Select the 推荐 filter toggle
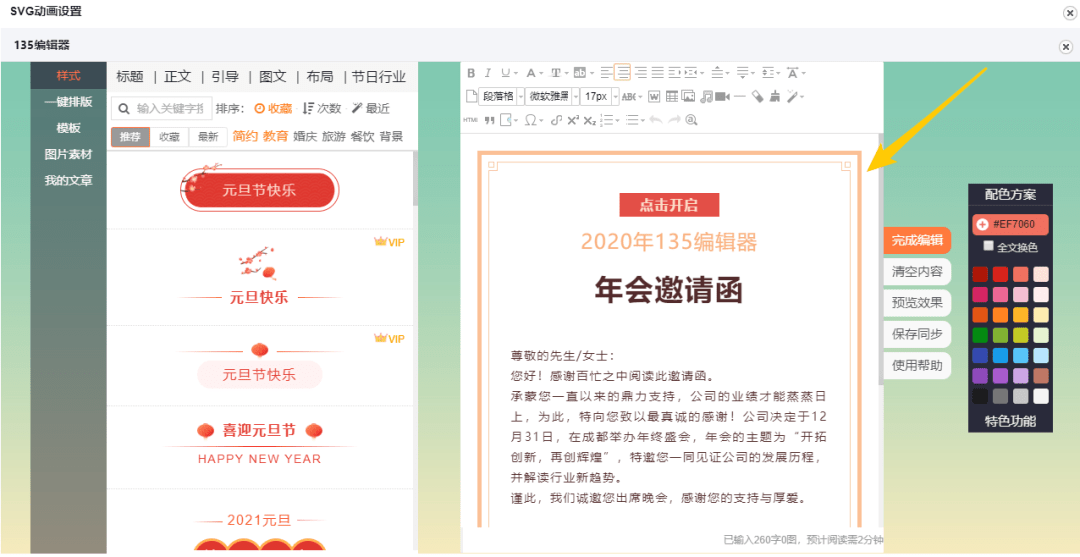 pos(130,136)
